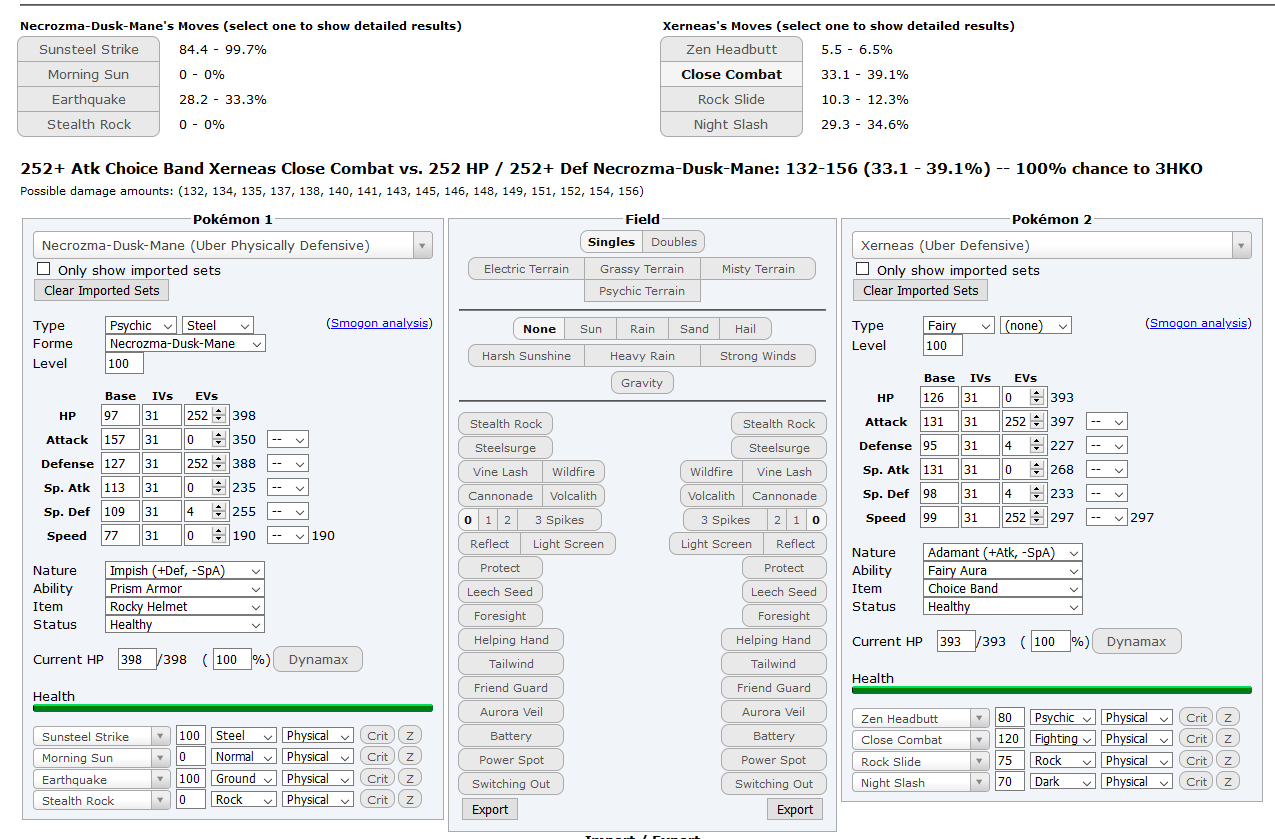1275x839 pixels.
Task: Toggle Crit for Zen Headbutt
Action: (1194, 717)
